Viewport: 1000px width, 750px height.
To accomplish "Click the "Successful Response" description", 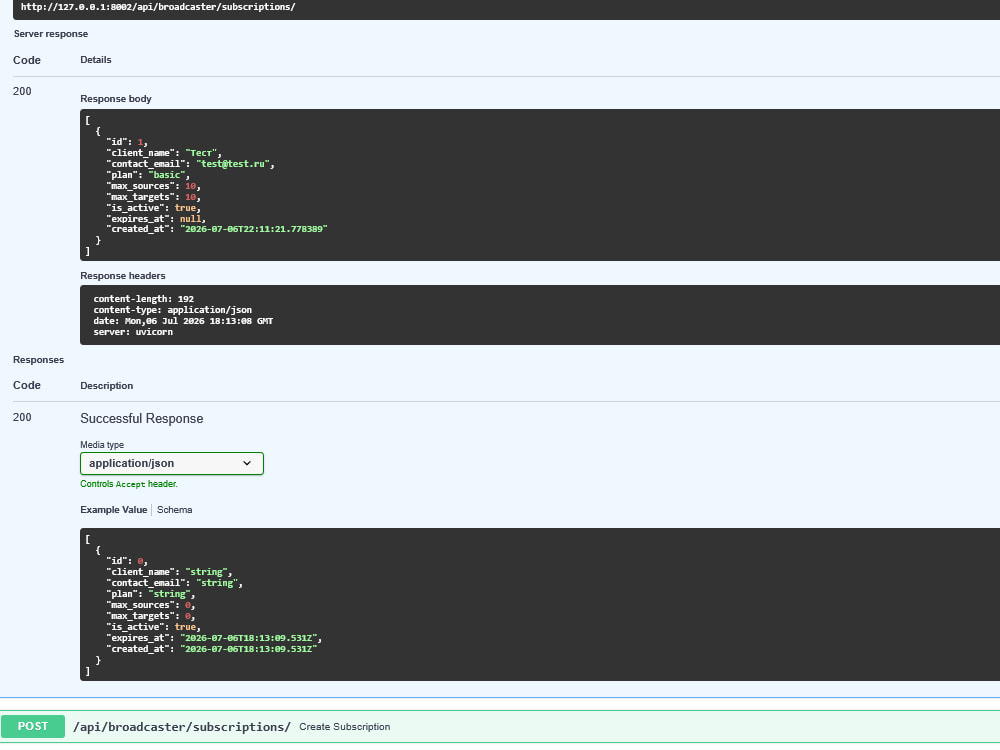I will 142,419.
